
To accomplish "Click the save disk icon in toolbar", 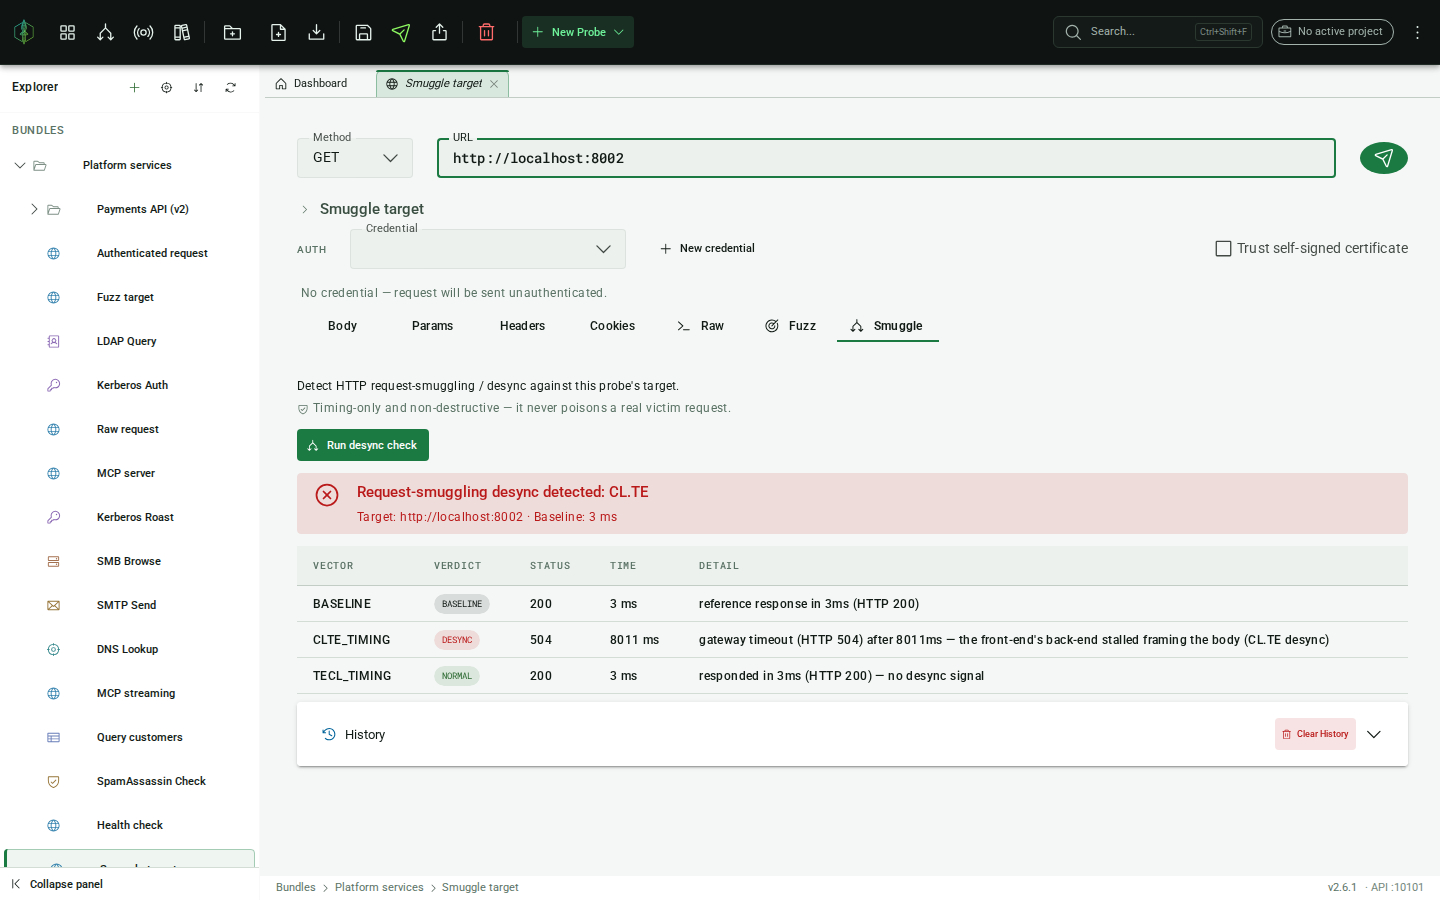I will 363,32.
